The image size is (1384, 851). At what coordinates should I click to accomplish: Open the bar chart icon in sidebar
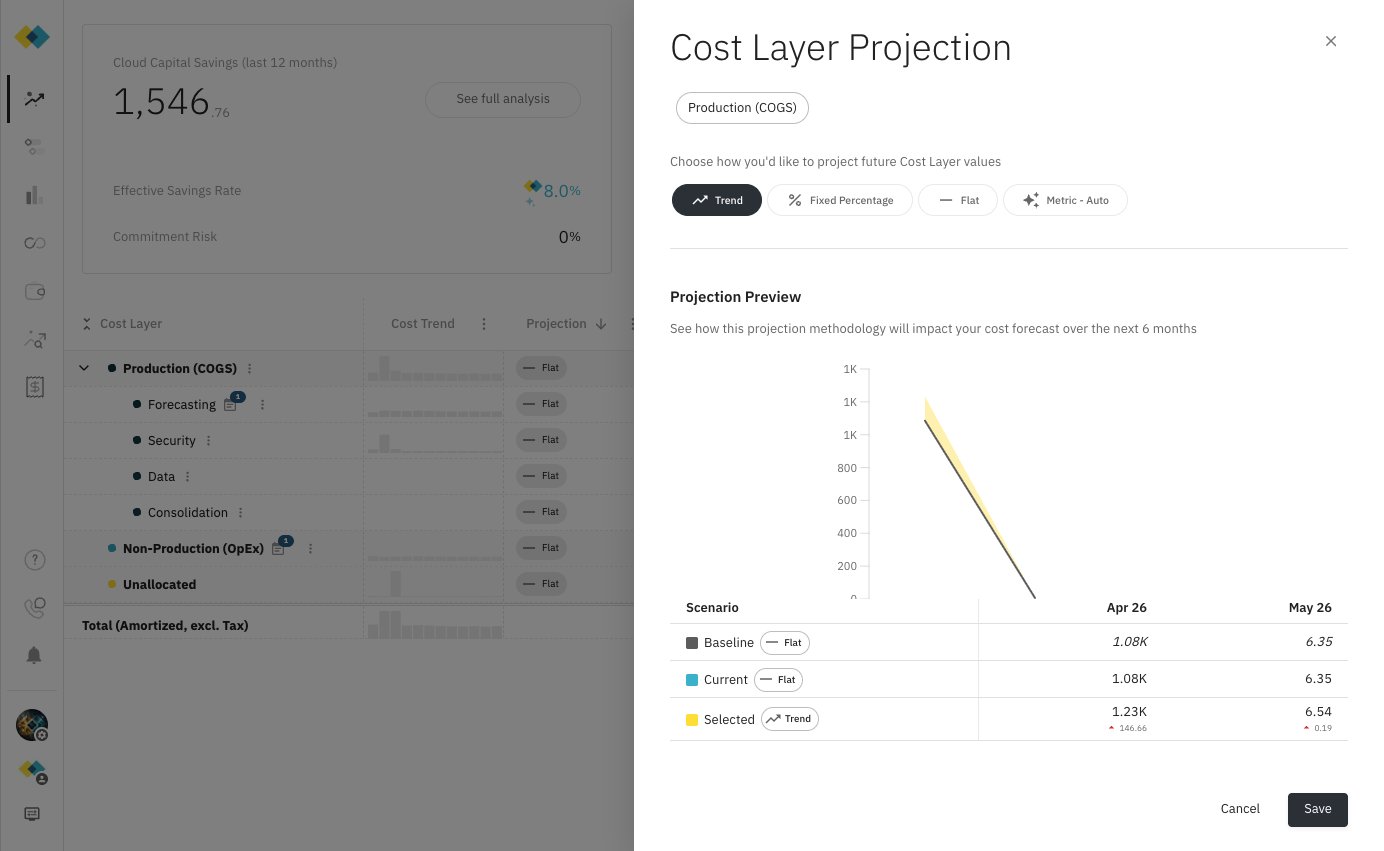35,195
